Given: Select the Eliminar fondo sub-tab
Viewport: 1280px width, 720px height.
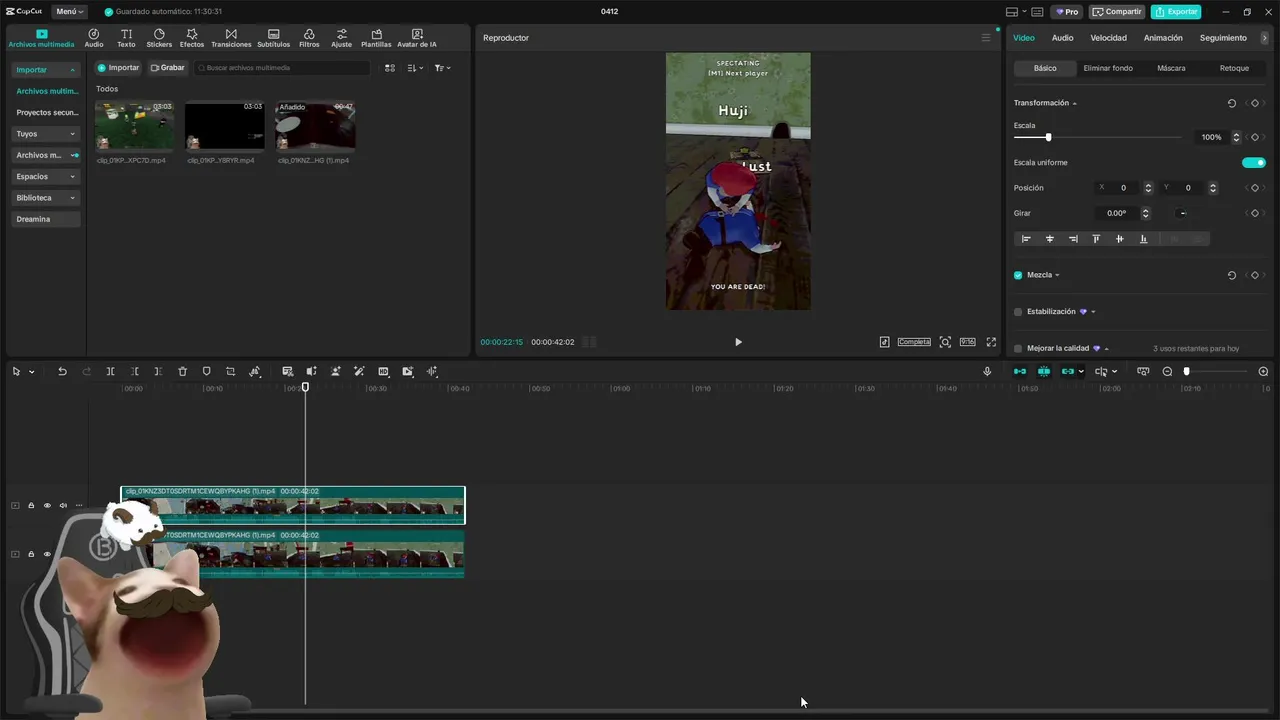Looking at the screenshot, I should [1108, 68].
